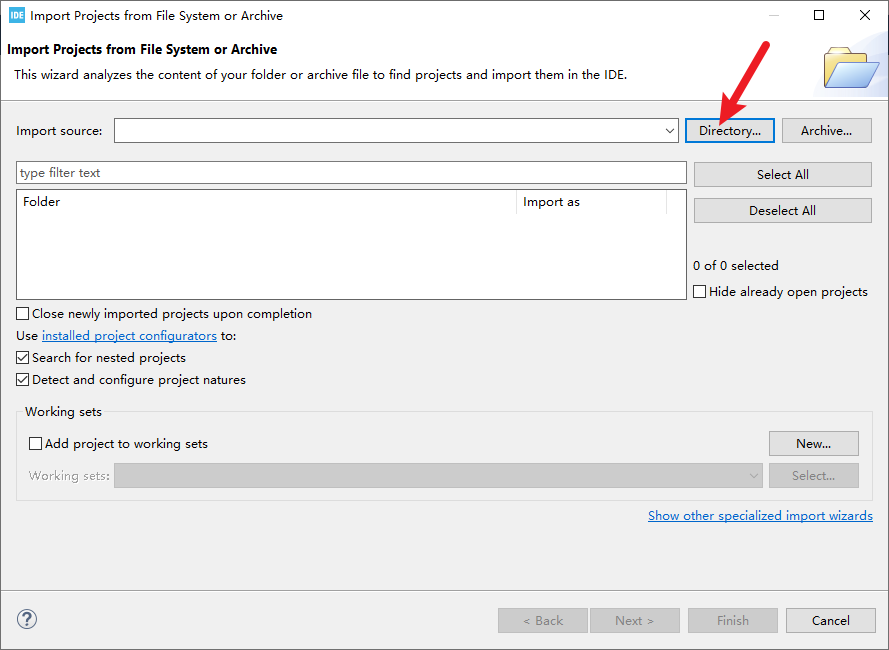
Task: Open the installed project configurators link
Action: [x=129, y=336]
